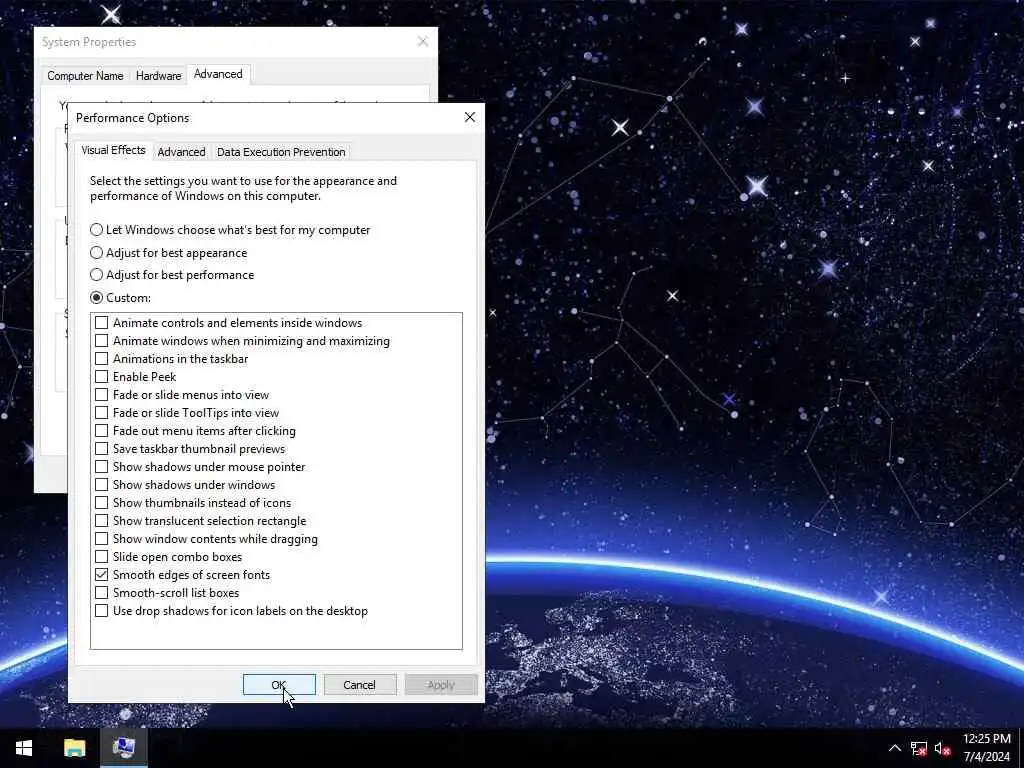Click OK in Performance Options
The image size is (1024, 768).
(x=279, y=685)
